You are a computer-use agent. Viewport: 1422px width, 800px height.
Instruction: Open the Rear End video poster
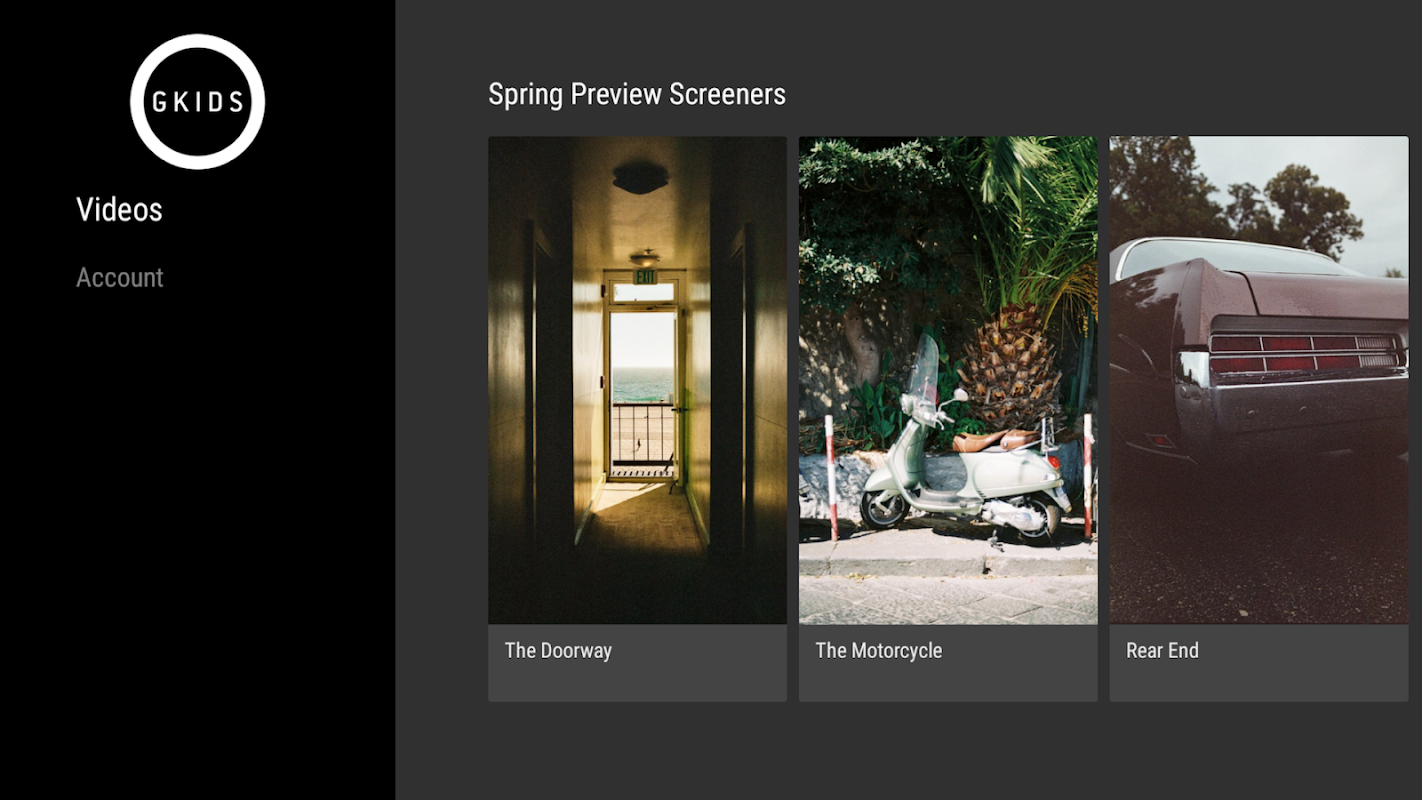coord(1258,380)
